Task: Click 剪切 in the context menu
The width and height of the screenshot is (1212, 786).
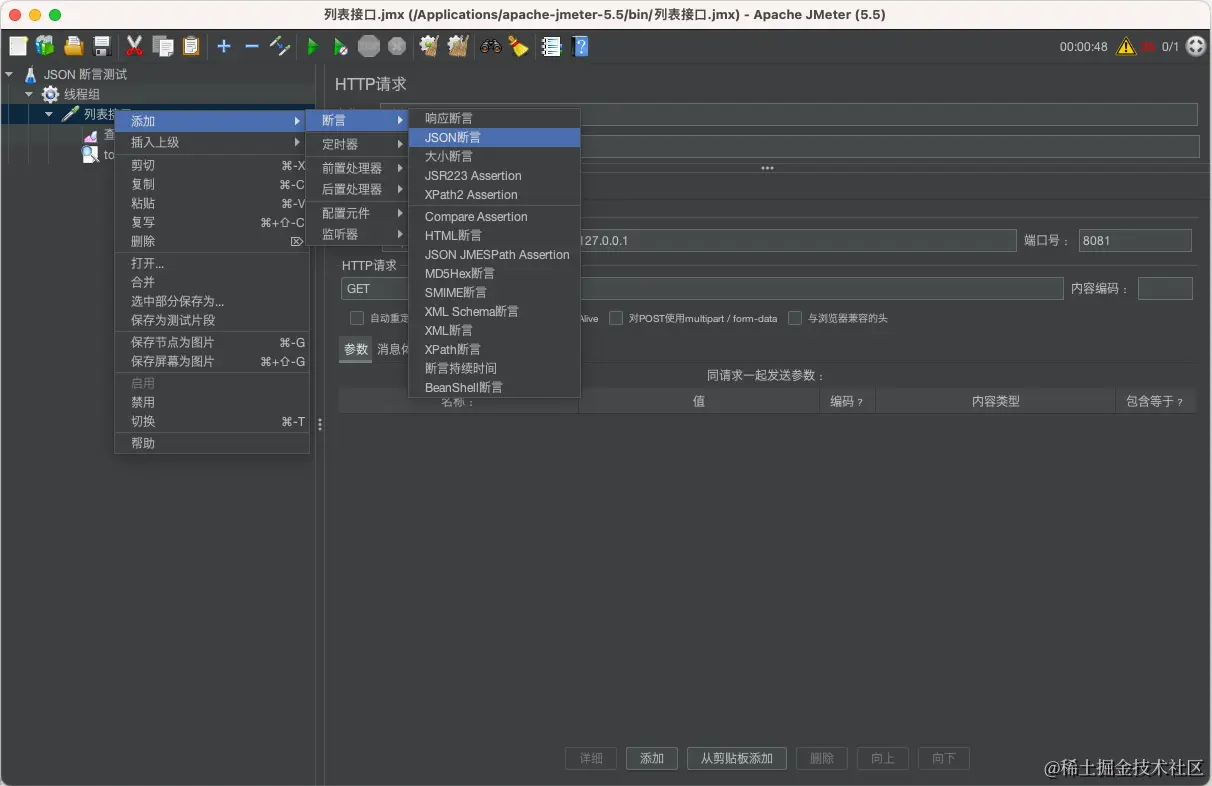Action: [x=212, y=165]
